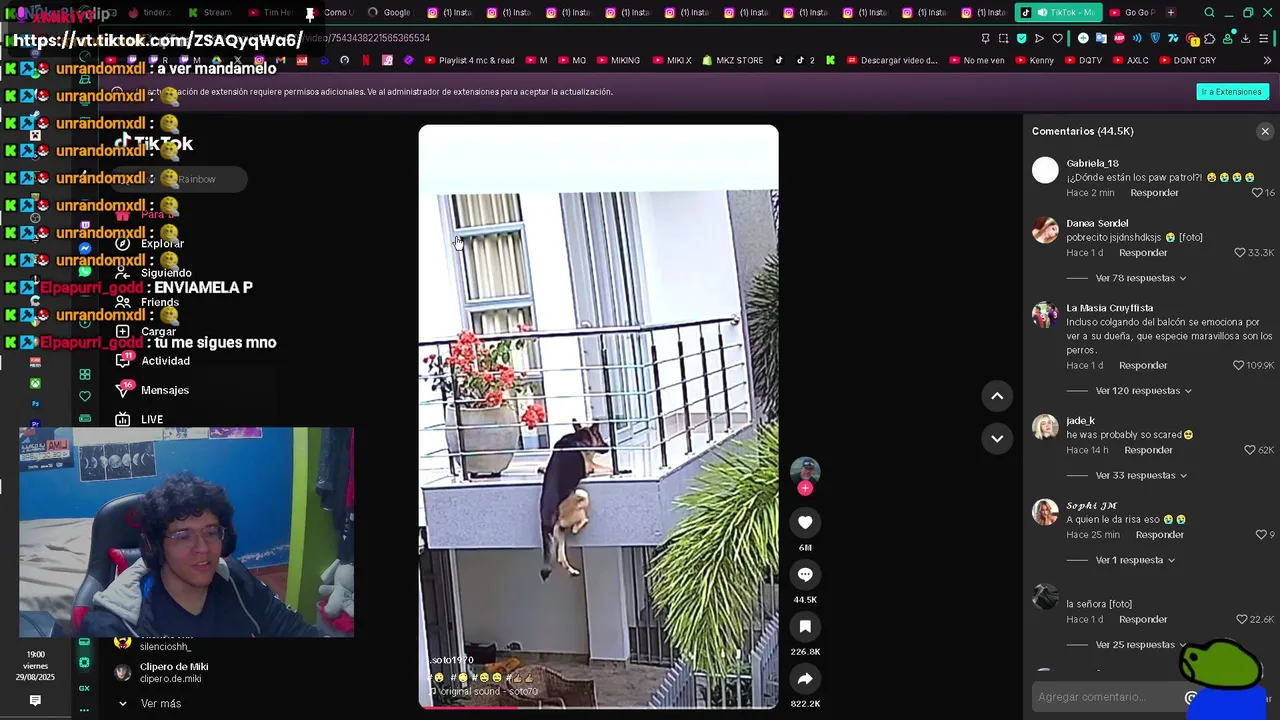This screenshot has width=1280, height=720.
Task: Open Danea Sendel's profile avatar
Action: coord(1045,230)
